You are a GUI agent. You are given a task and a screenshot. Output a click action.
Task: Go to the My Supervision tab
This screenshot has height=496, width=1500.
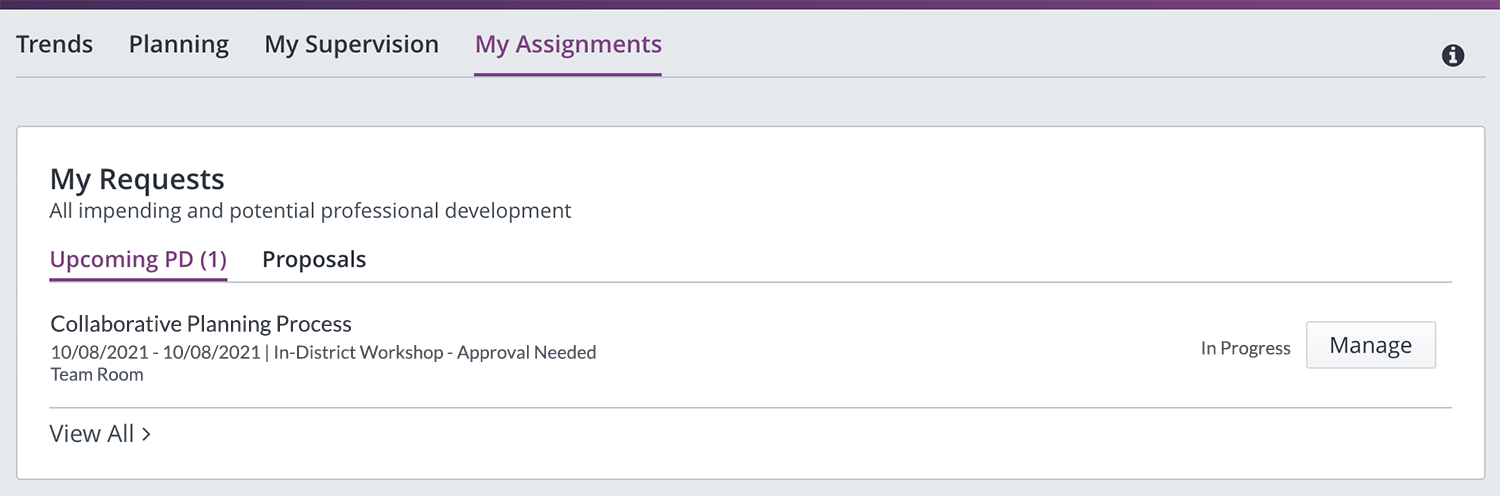tap(352, 45)
